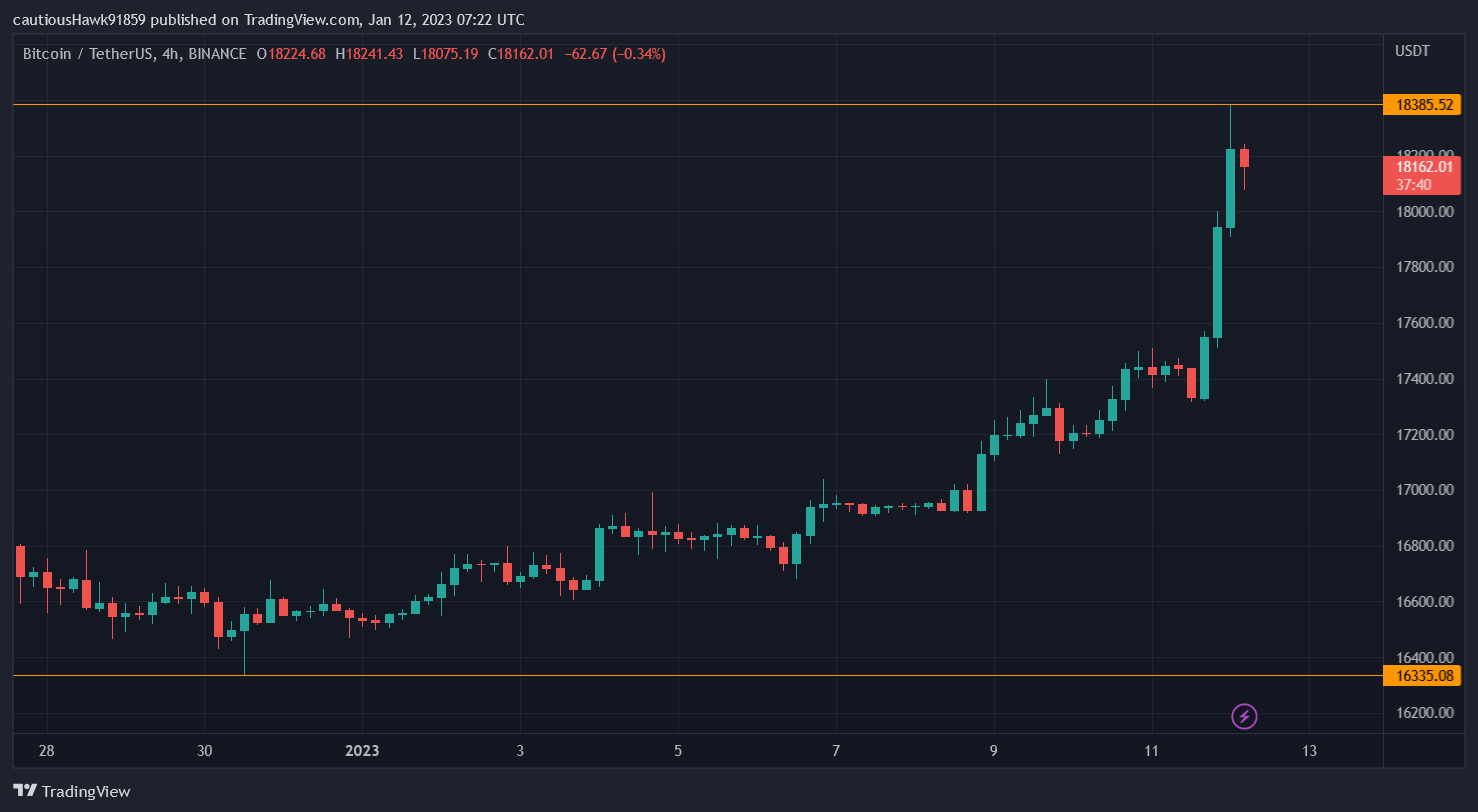
Task: Click the open price value O18224.68
Action: click(291, 55)
